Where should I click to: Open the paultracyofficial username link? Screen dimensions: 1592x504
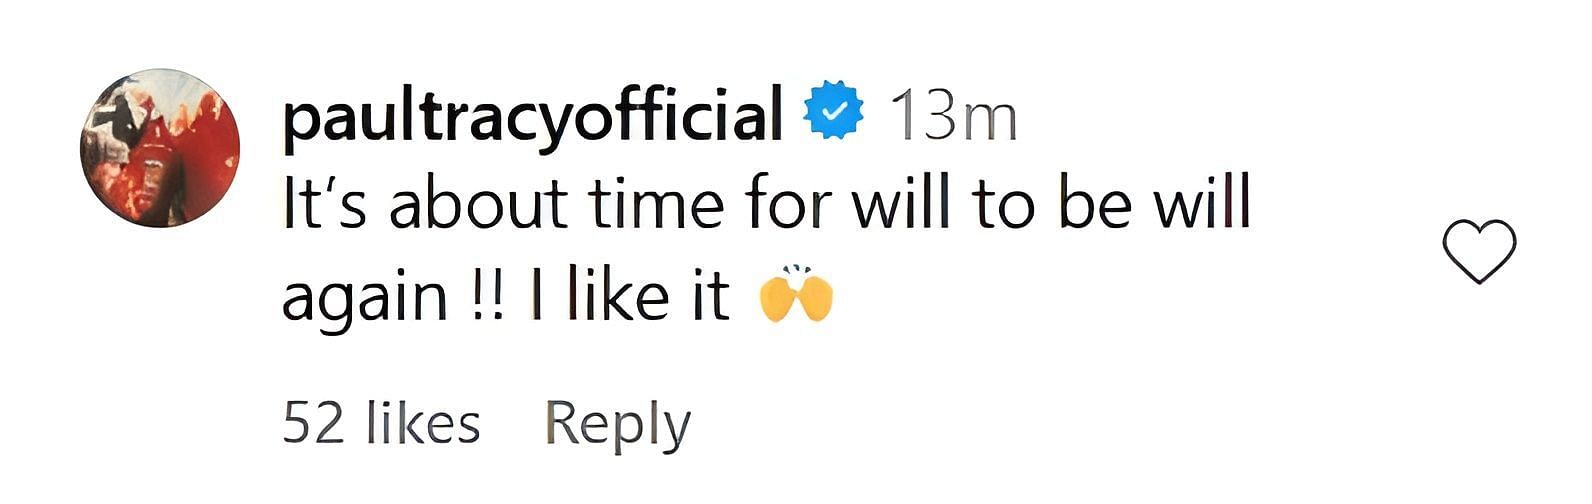click(532, 118)
